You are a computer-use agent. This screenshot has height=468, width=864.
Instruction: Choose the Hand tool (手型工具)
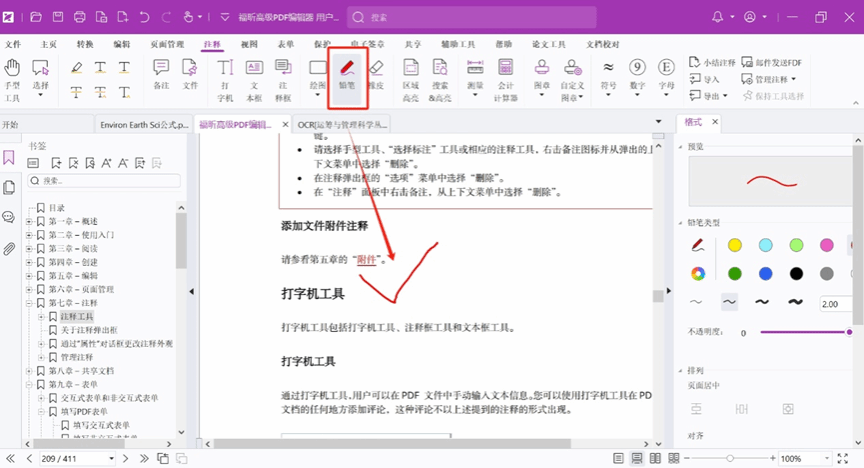pyautogui.click(x=12, y=78)
